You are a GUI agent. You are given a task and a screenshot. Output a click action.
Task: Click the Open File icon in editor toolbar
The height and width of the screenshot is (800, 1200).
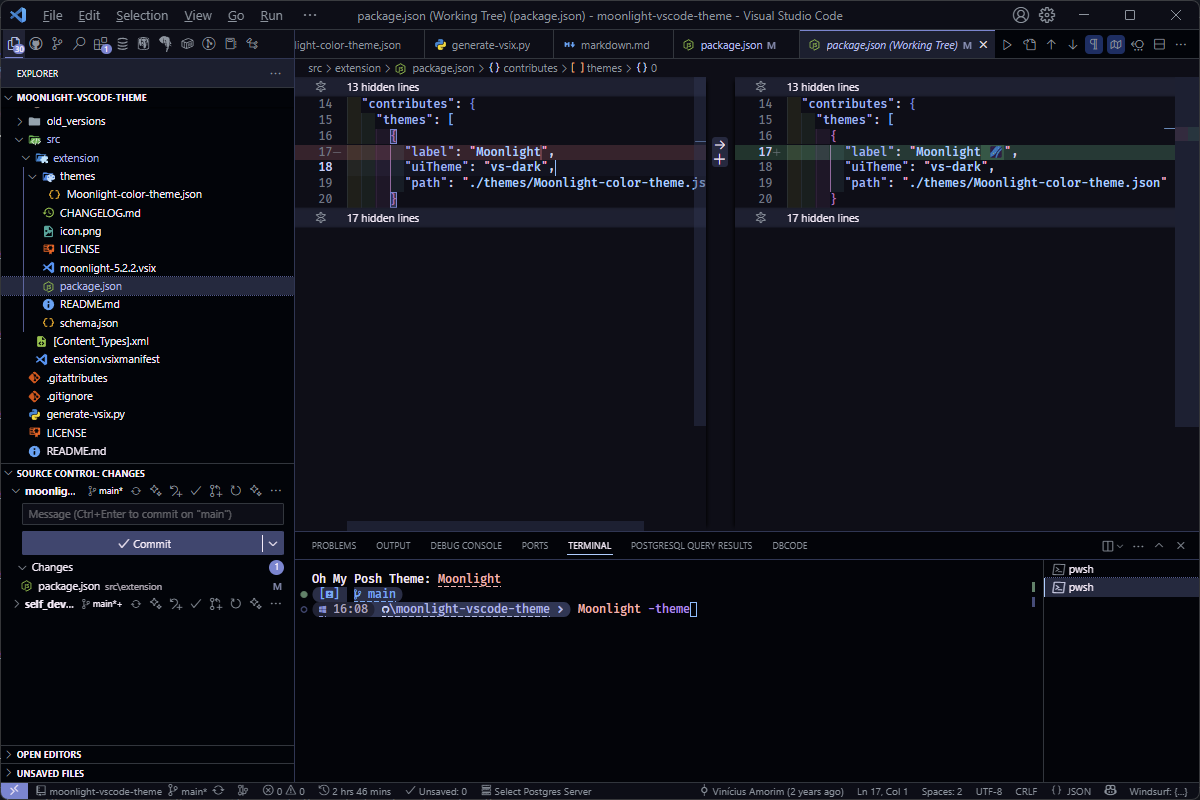pos(1029,45)
